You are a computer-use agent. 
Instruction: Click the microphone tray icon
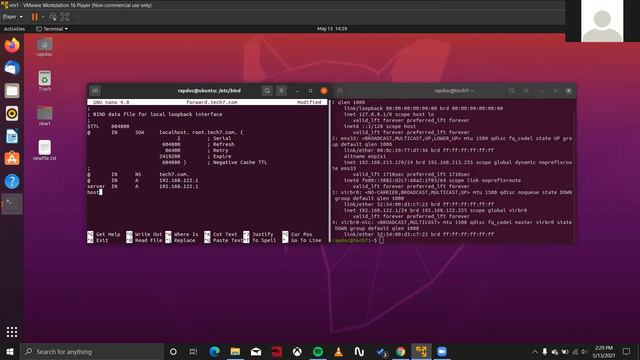pyautogui.click(x=544, y=351)
